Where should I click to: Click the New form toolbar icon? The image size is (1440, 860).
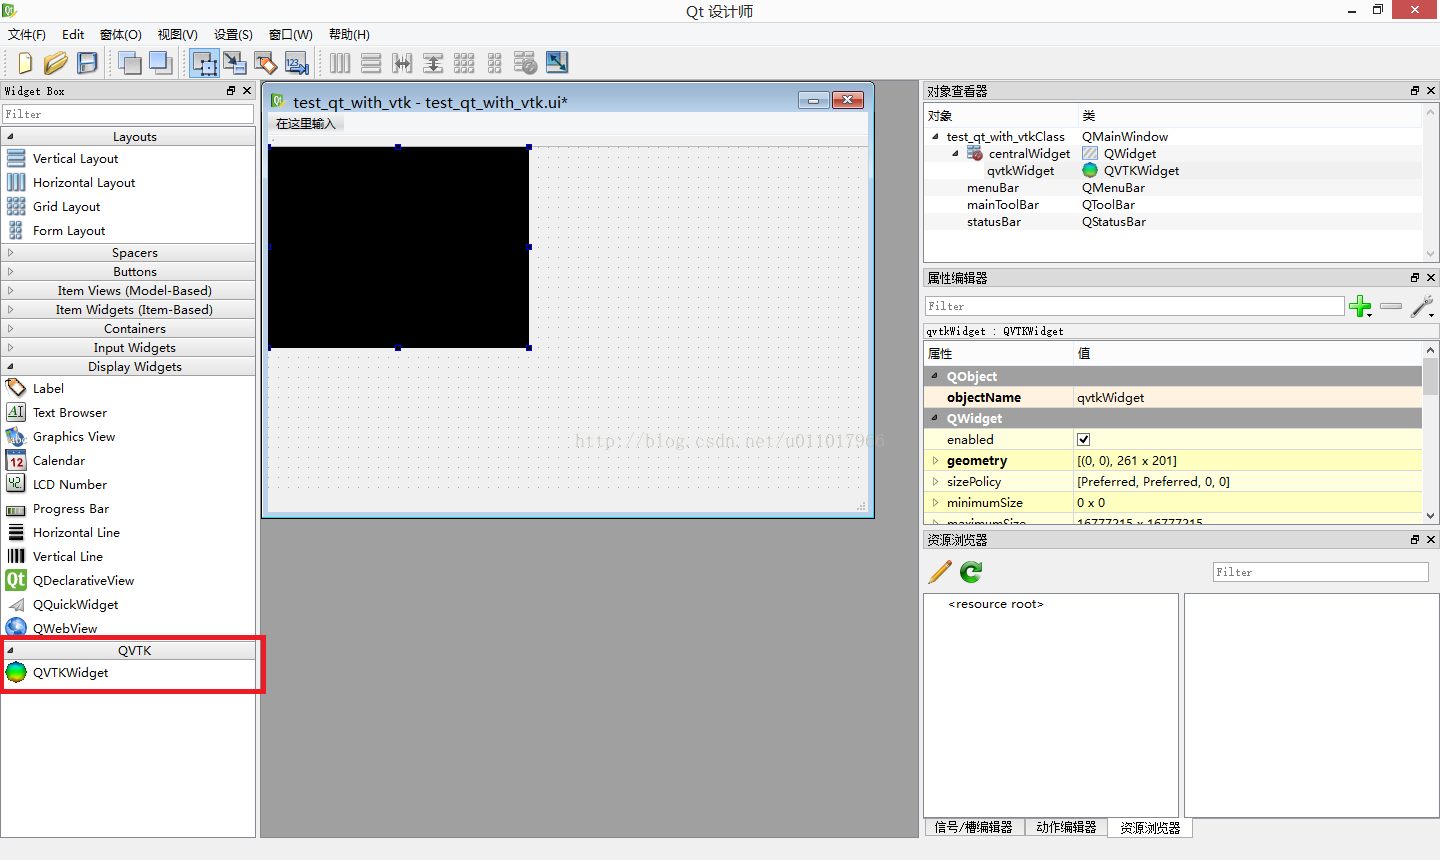pyautogui.click(x=25, y=63)
